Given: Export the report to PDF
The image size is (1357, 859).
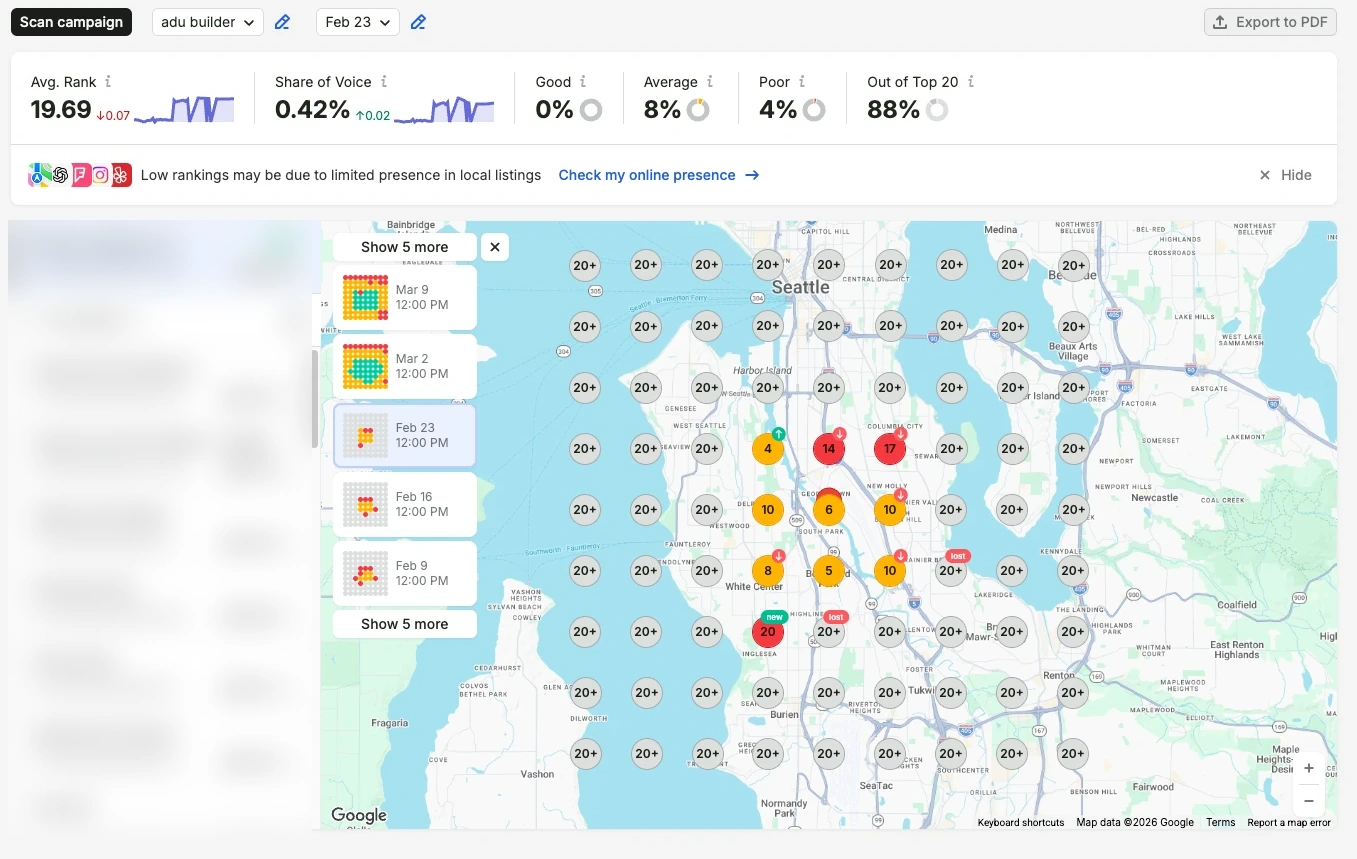Looking at the screenshot, I should click(1270, 22).
